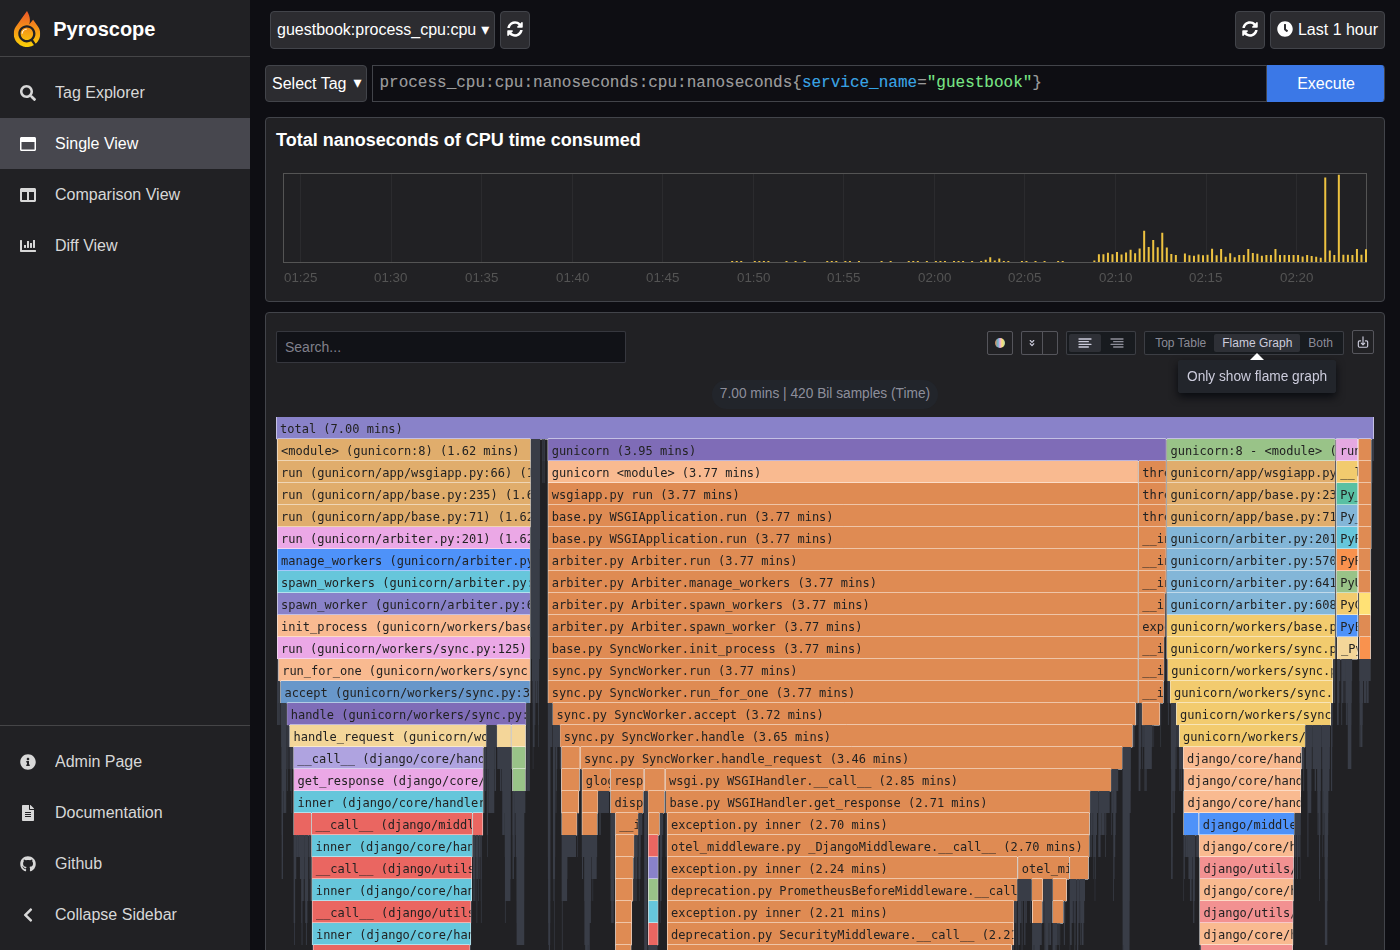Open the Last 1 hour time range picker
This screenshot has width=1400, height=950.
coord(1327,30)
